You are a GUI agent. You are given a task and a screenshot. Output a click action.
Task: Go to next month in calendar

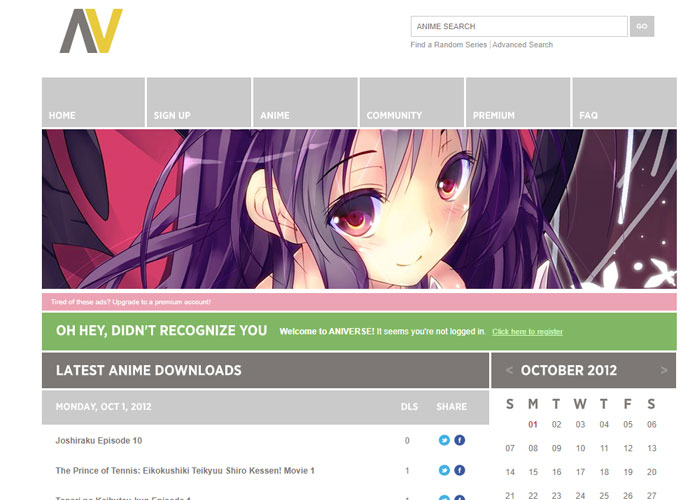tap(664, 370)
